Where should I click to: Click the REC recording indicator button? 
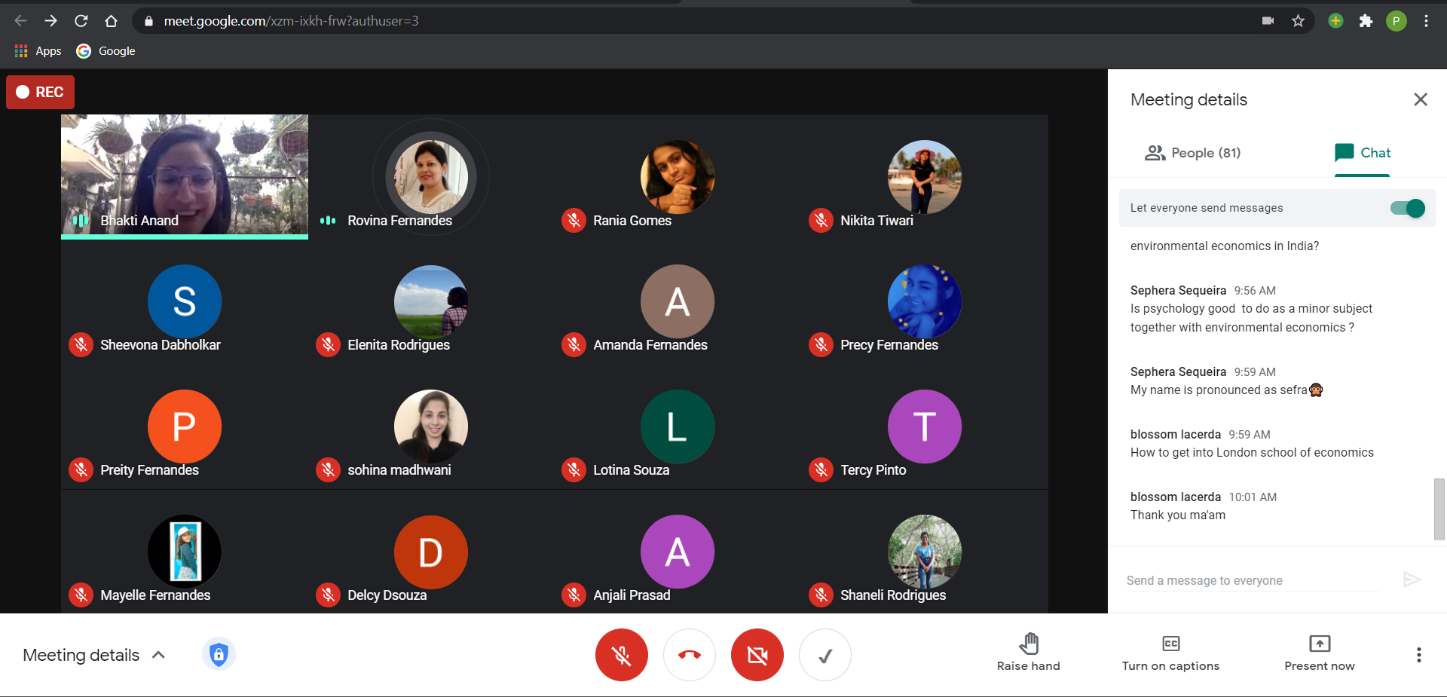tap(40, 92)
